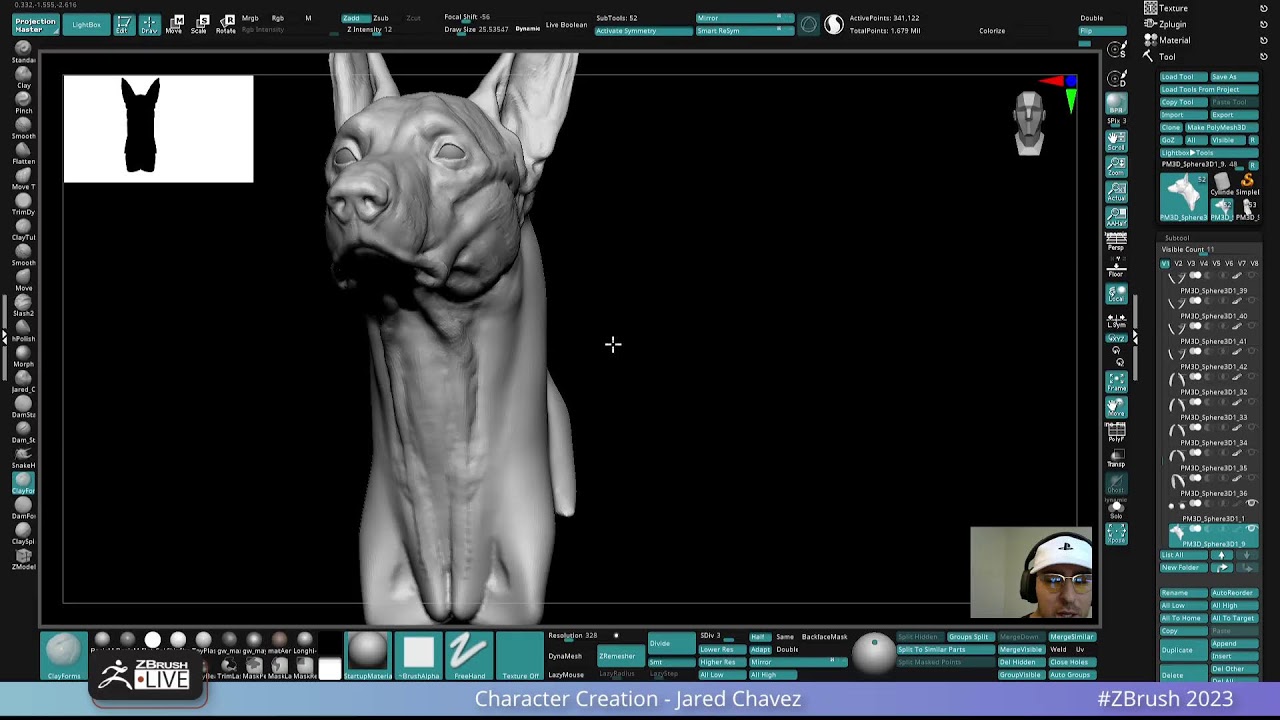The height and width of the screenshot is (720, 1280).
Task: Open the BrushAlpha selector
Action: [x=419, y=654]
